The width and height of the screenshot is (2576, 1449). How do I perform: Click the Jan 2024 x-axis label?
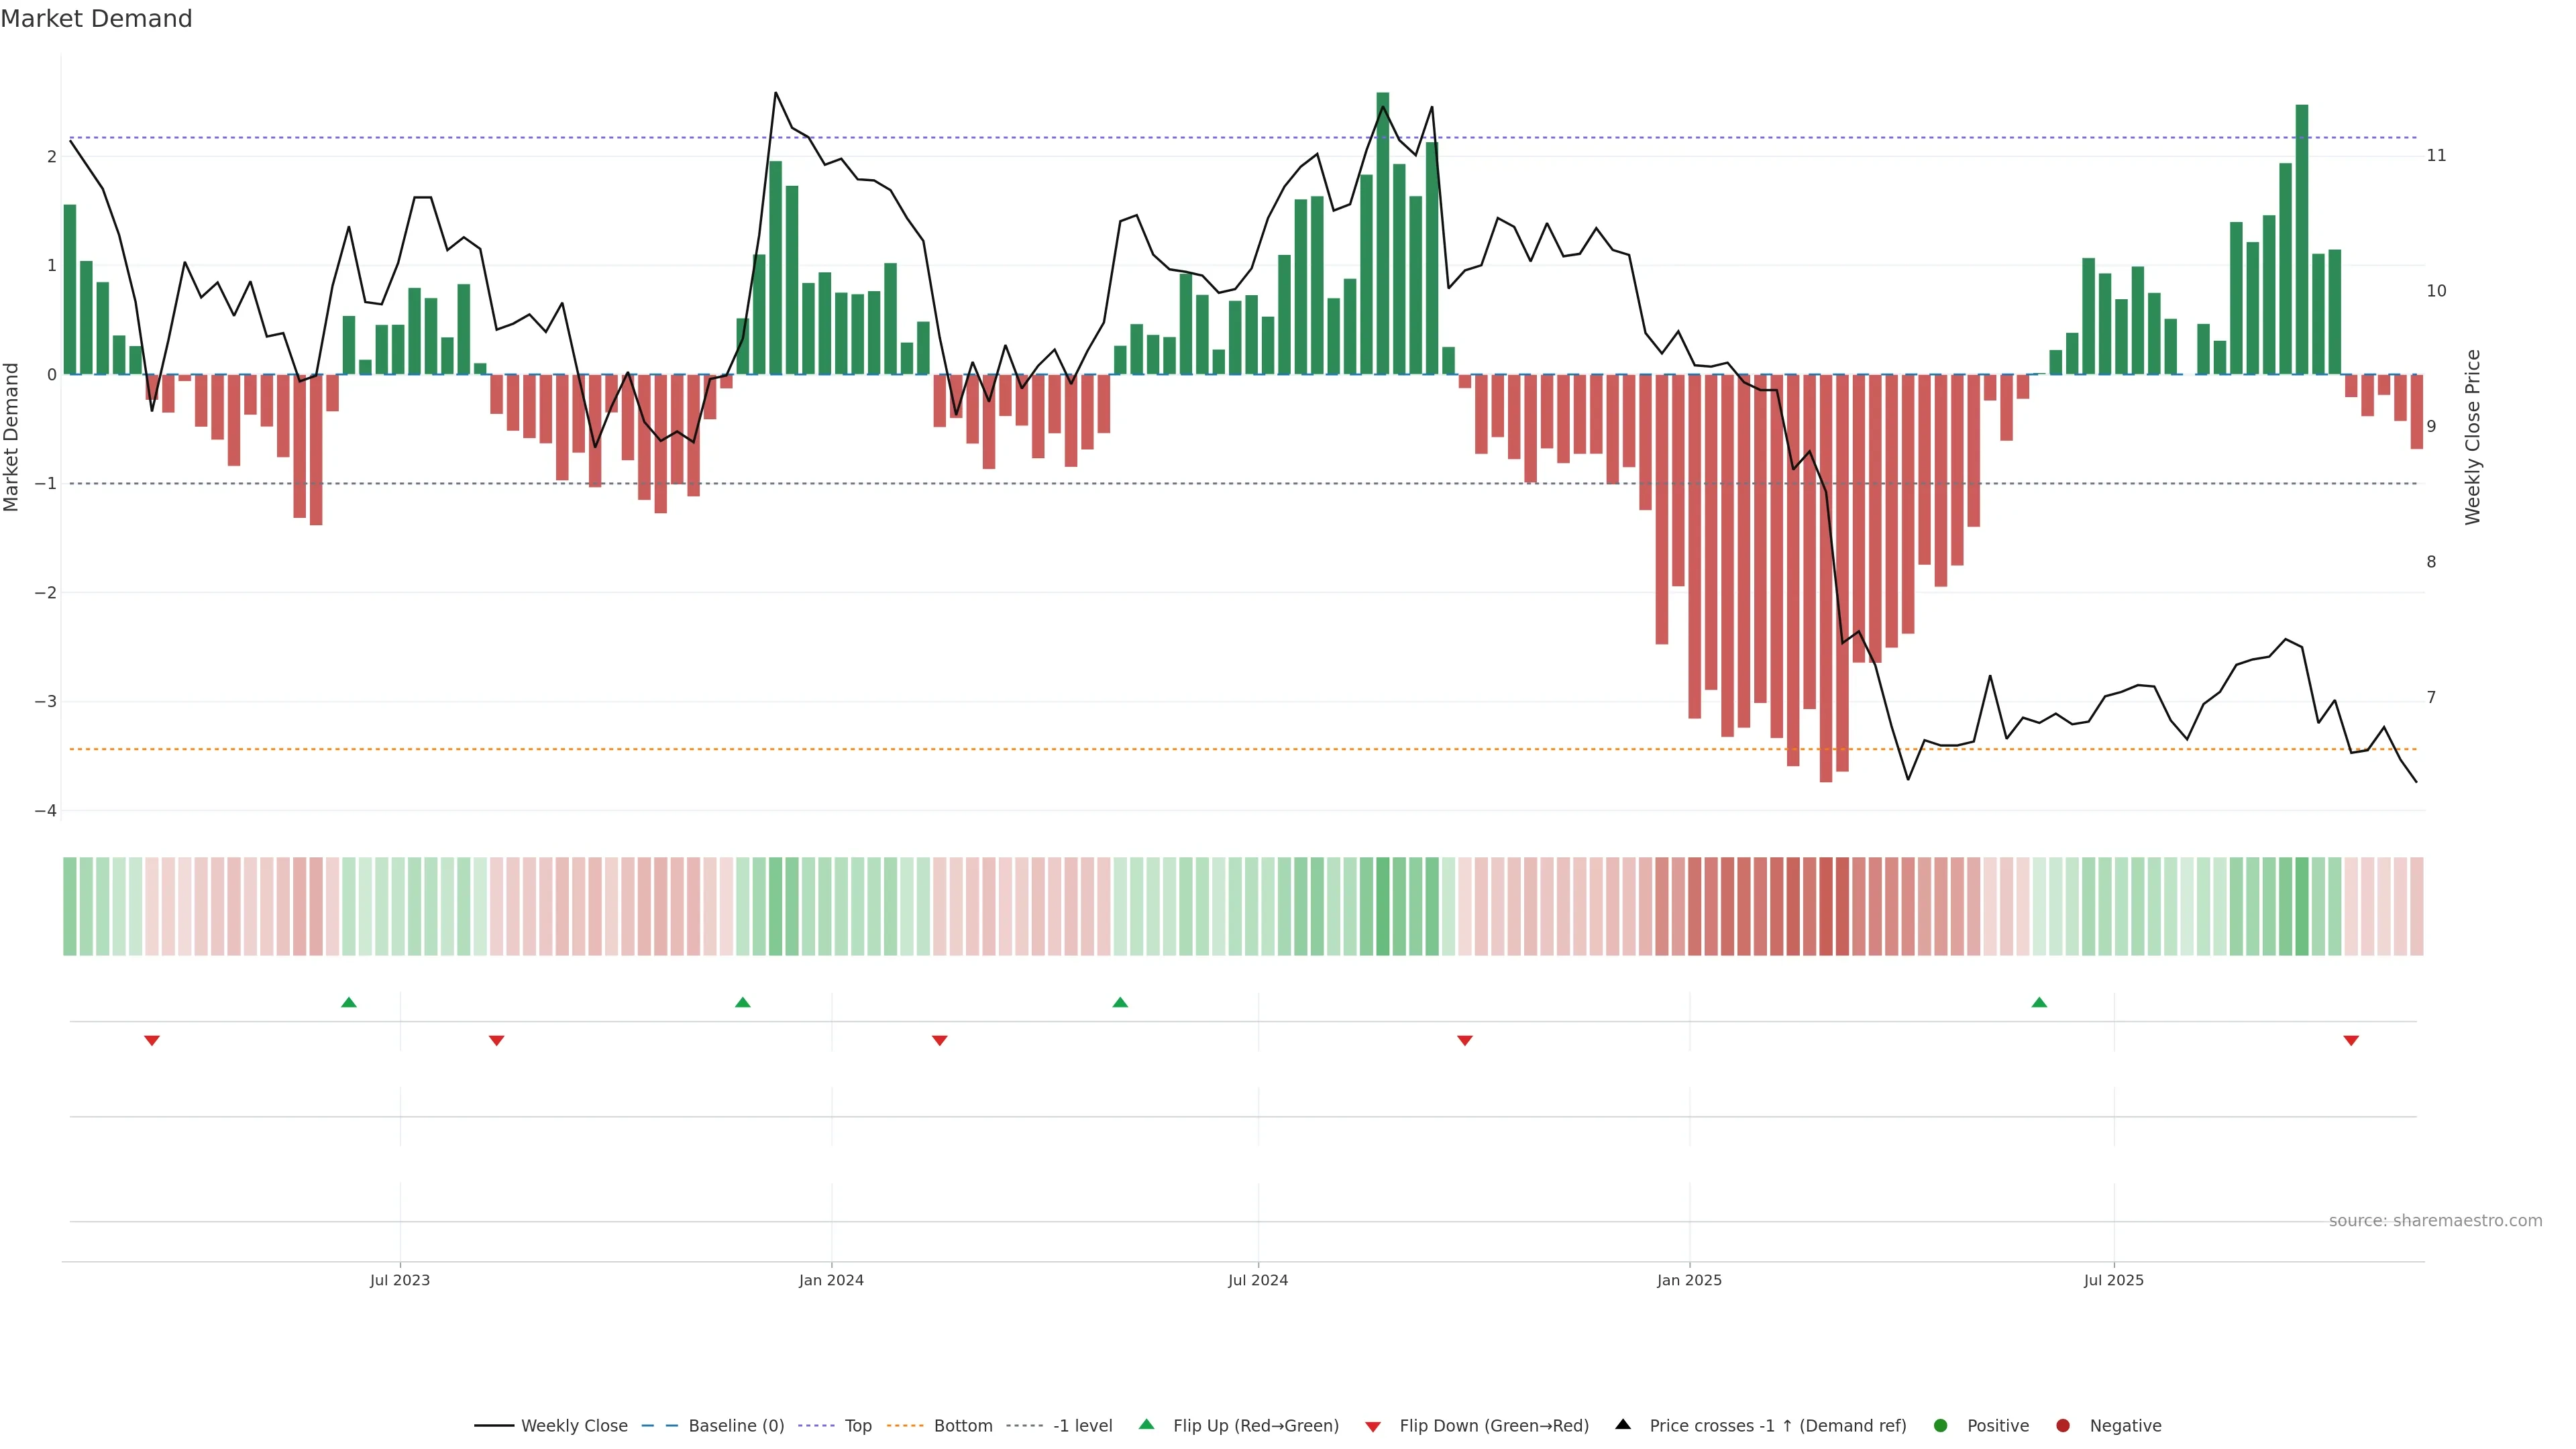[831, 1280]
